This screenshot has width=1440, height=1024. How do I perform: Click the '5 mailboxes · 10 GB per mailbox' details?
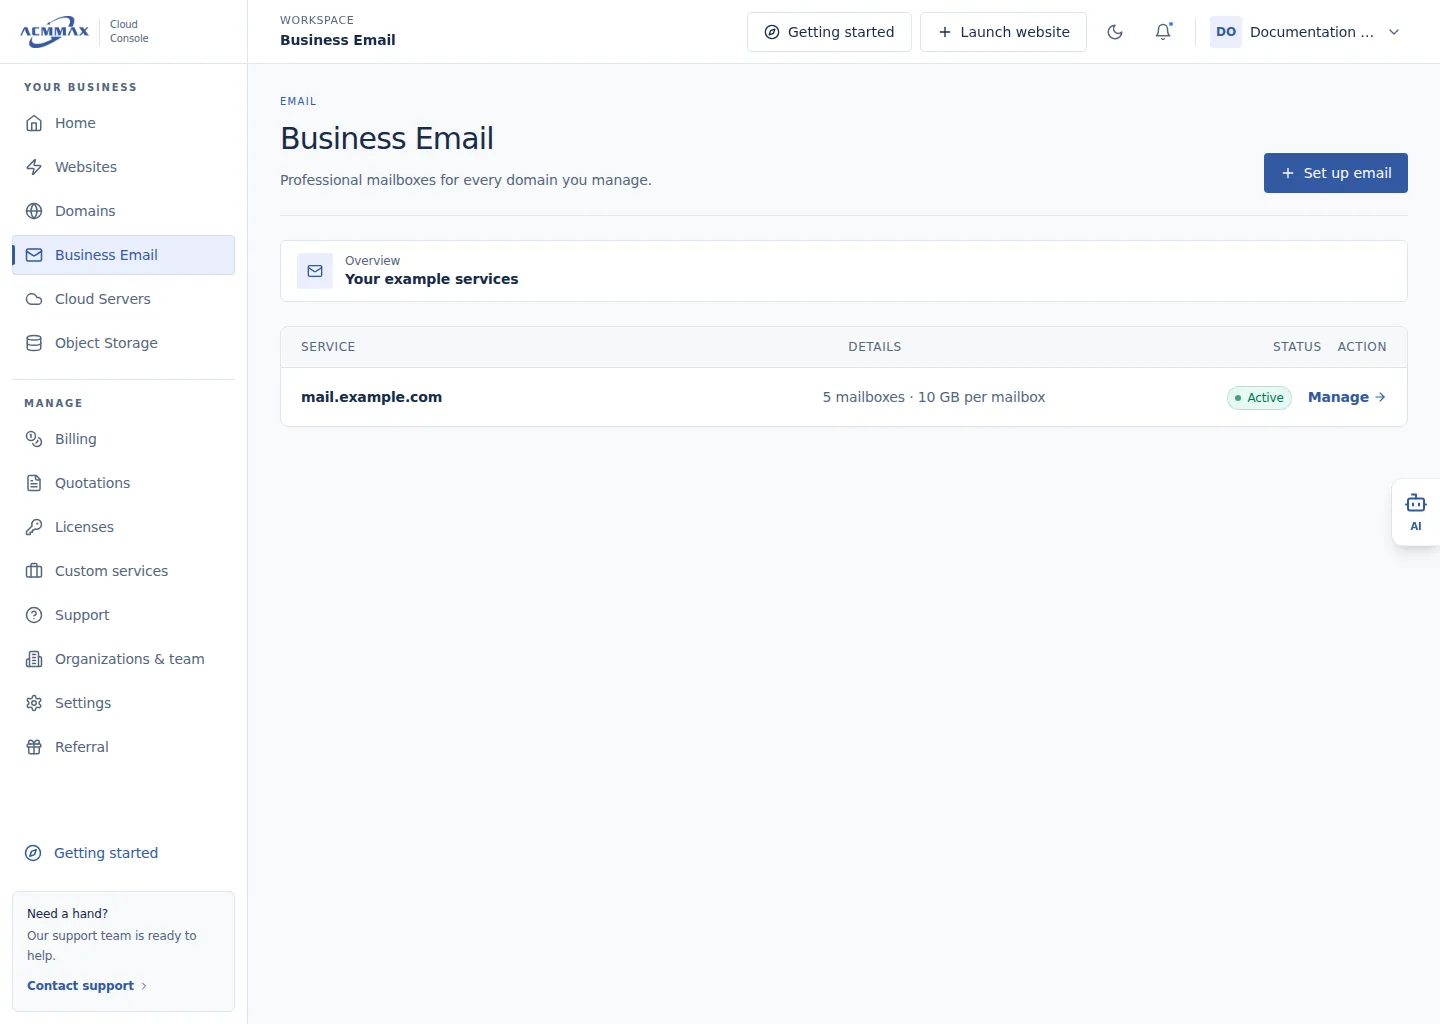[x=934, y=397]
